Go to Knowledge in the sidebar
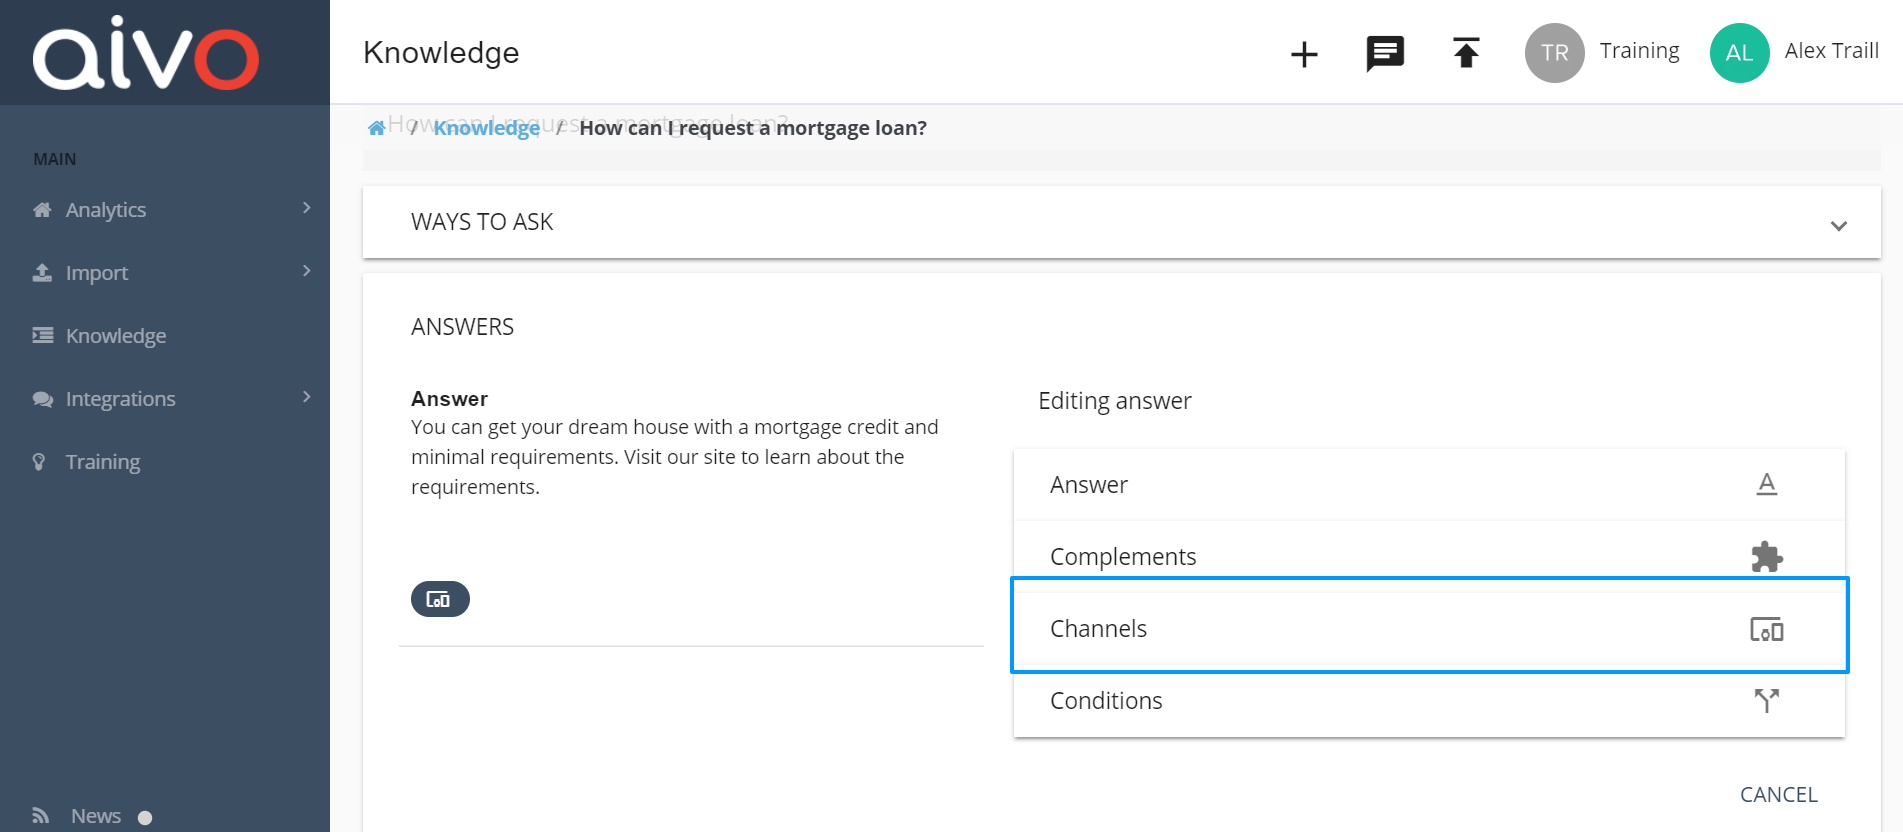The image size is (1903, 832). point(165,336)
